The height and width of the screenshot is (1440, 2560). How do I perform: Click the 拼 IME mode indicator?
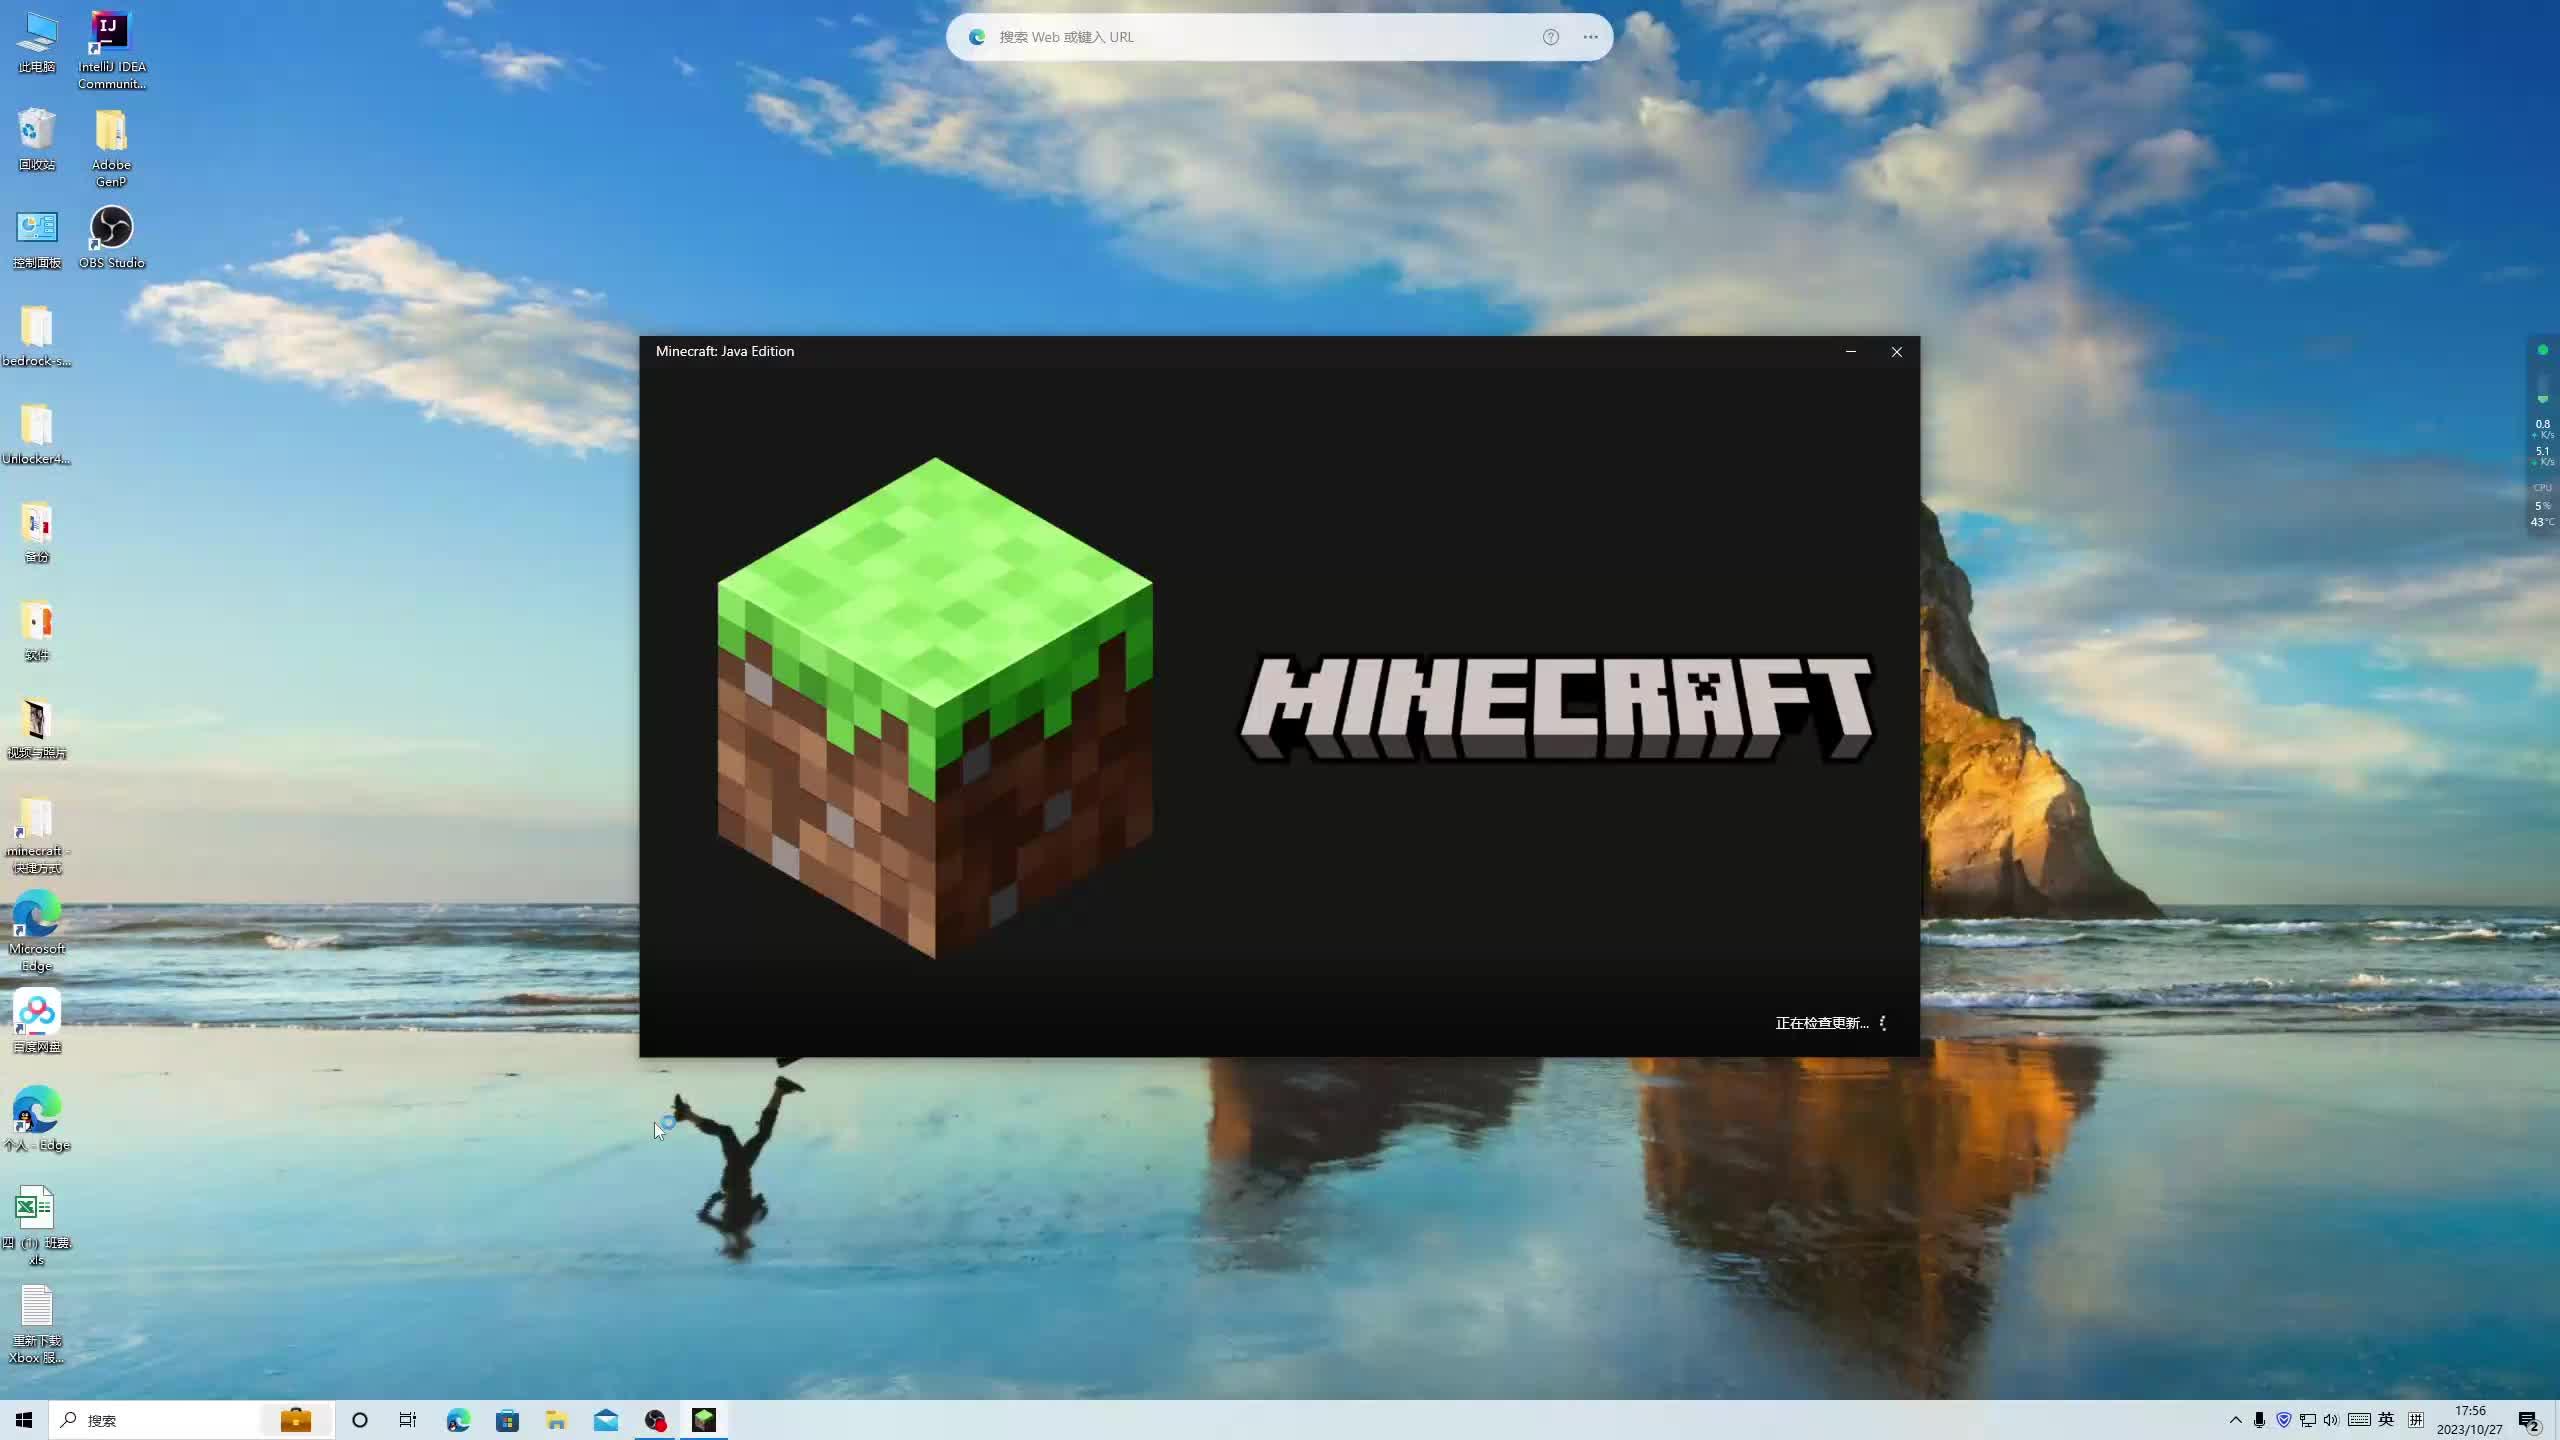click(2416, 1420)
